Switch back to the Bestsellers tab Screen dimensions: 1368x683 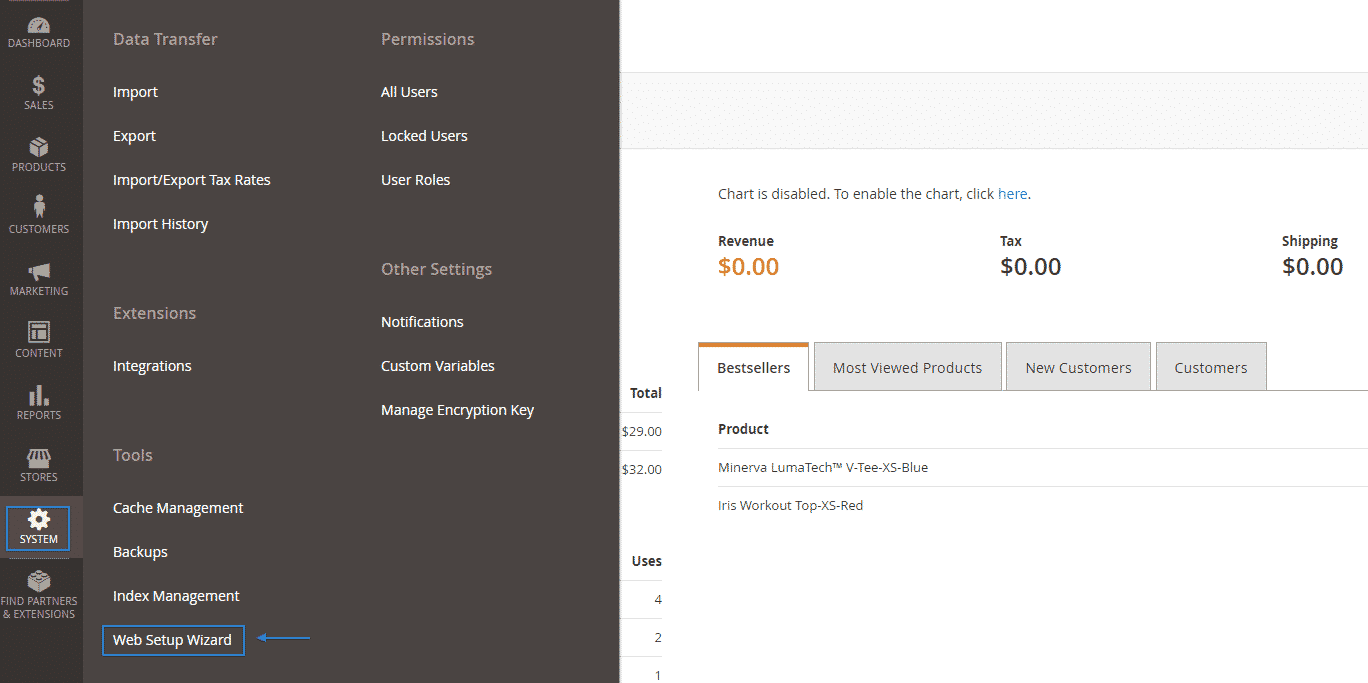tap(753, 366)
